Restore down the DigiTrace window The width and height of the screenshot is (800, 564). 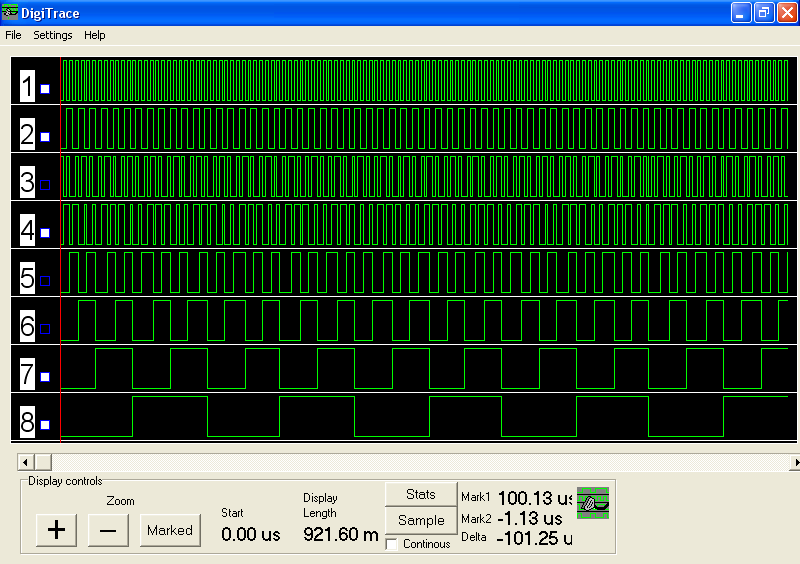coord(764,13)
